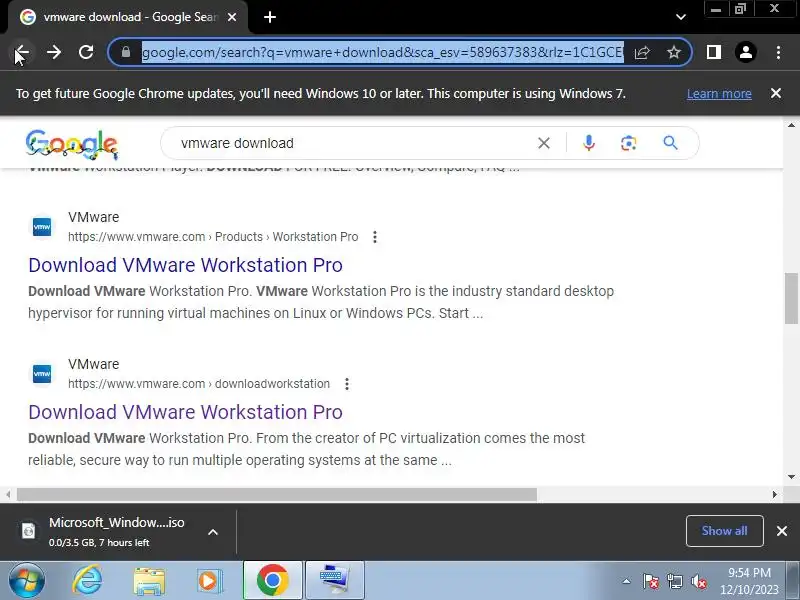
Task: Click the vmware.com Products Workstation Pro URL
Action: (x=213, y=237)
